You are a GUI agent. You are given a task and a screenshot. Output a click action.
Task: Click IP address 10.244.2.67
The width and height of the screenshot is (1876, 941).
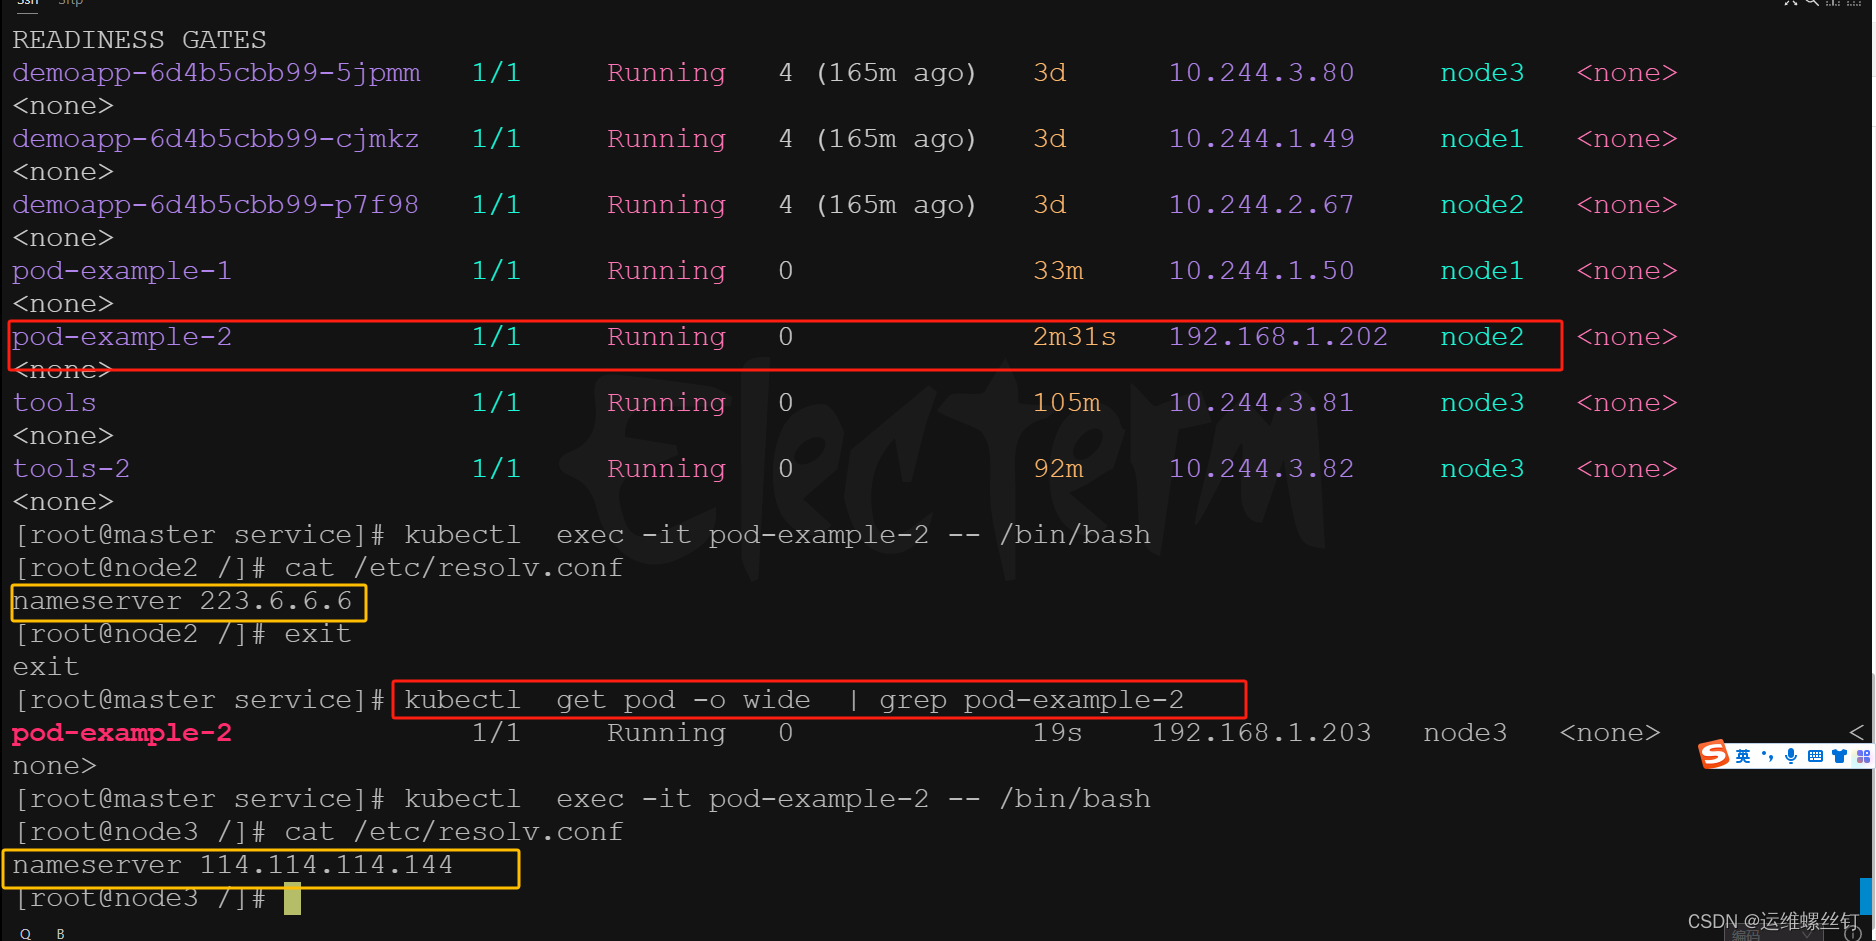tap(1261, 205)
